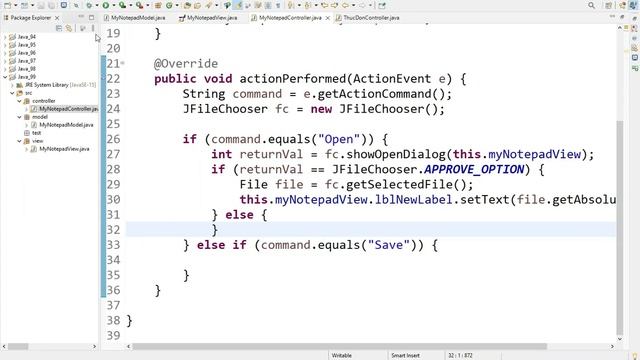The image size is (640, 360).
Task: Collapse method fold marker at line 21
Action: 123,64
